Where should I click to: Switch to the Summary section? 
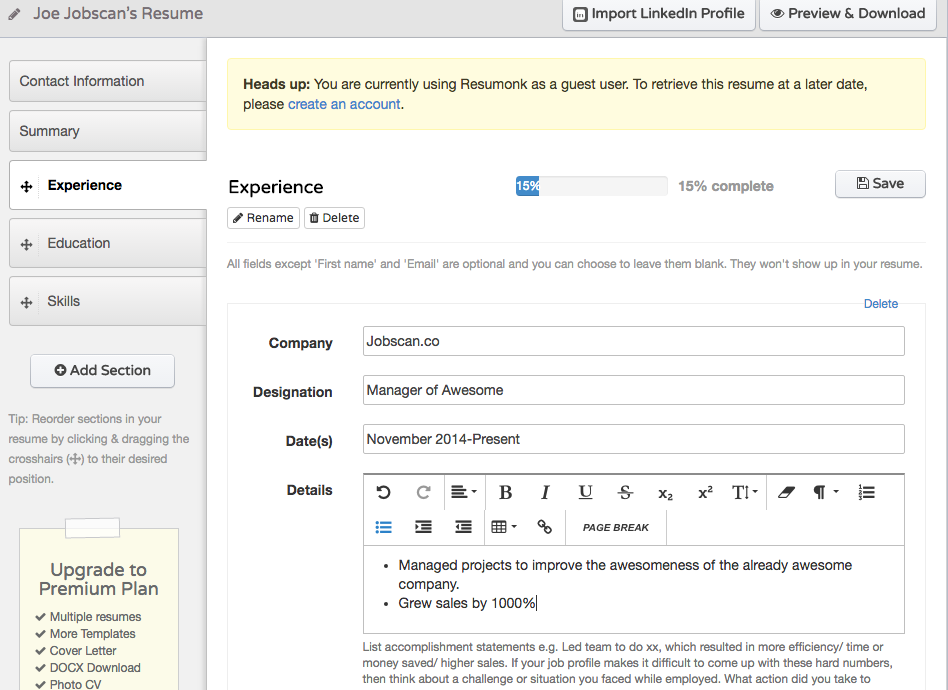pos(108,131)
